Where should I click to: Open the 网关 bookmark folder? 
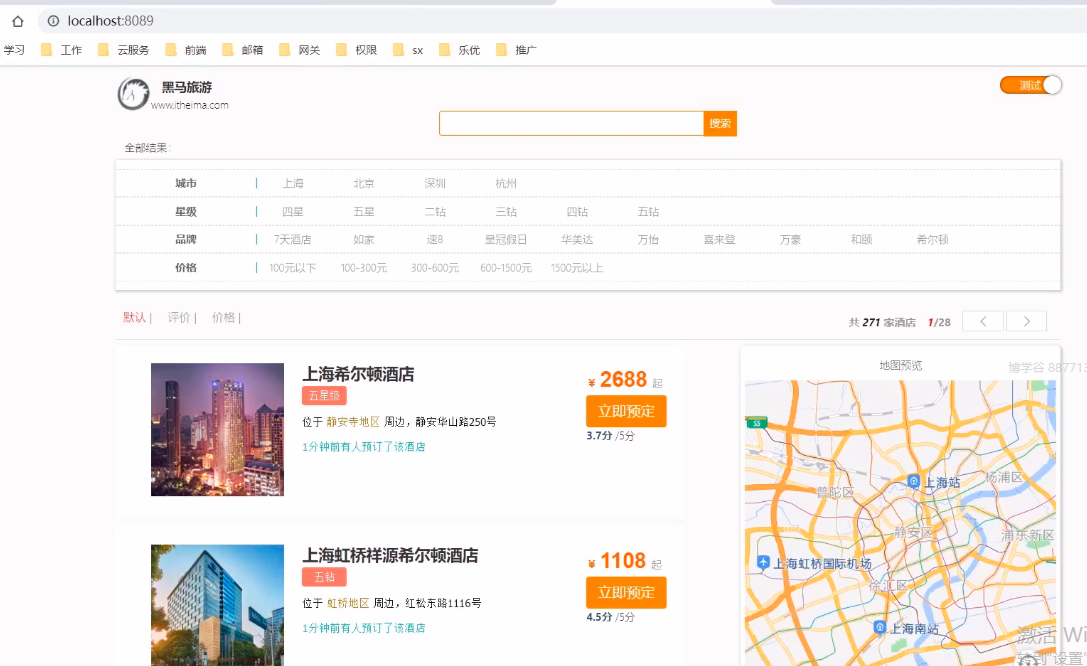(x=299, y=50)
